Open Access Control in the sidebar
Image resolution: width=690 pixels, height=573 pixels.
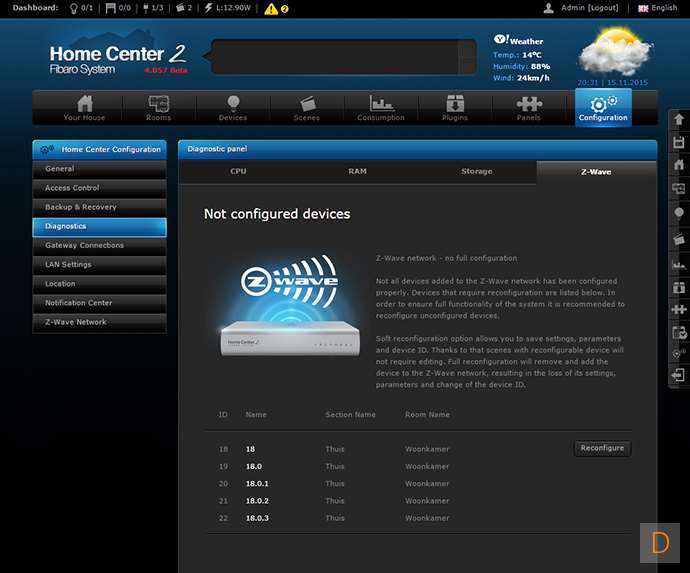[72, 188]
